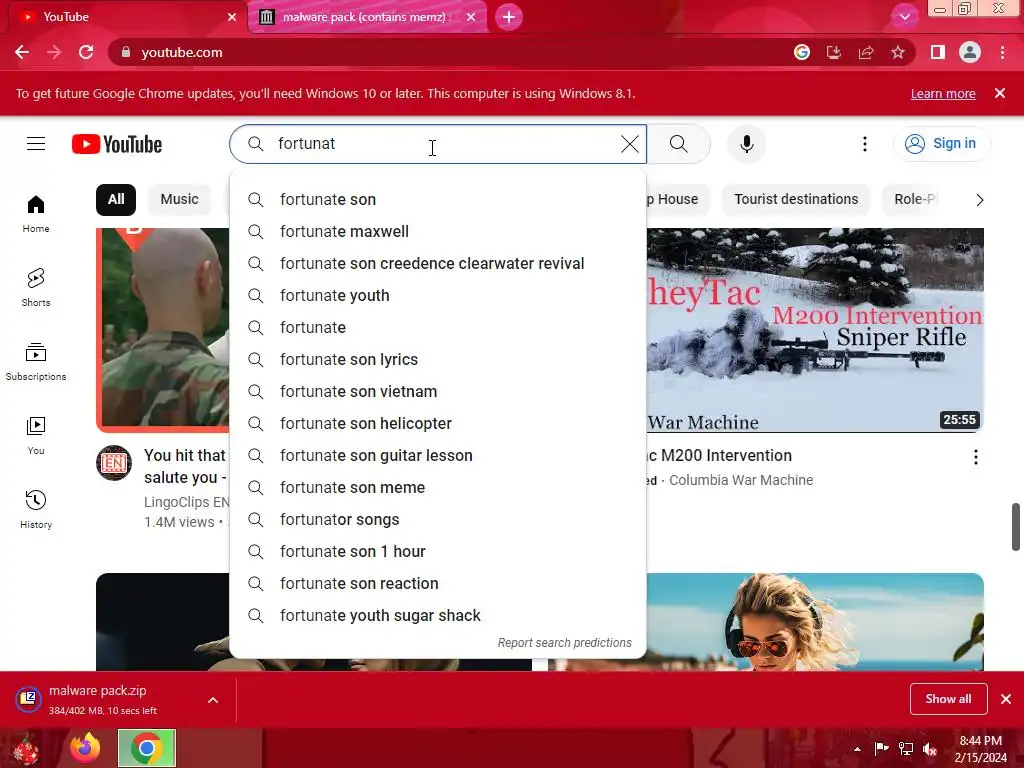
Task: Choose suggestion 'fortunate son'
Action: 438,199
